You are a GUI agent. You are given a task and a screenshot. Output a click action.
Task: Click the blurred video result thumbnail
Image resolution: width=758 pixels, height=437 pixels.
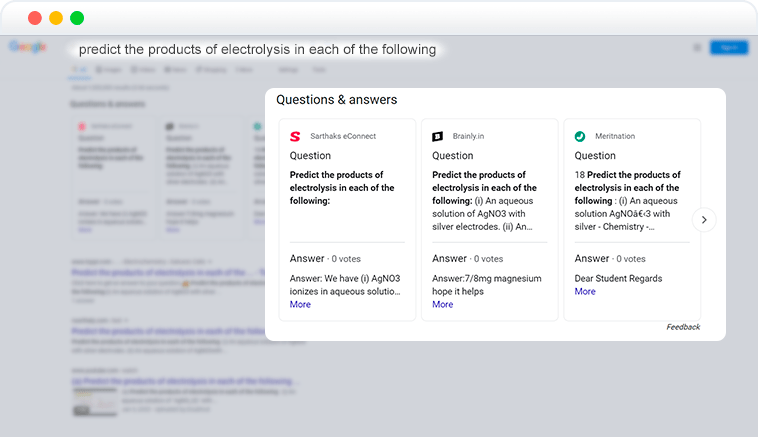(x=95, y=402)
